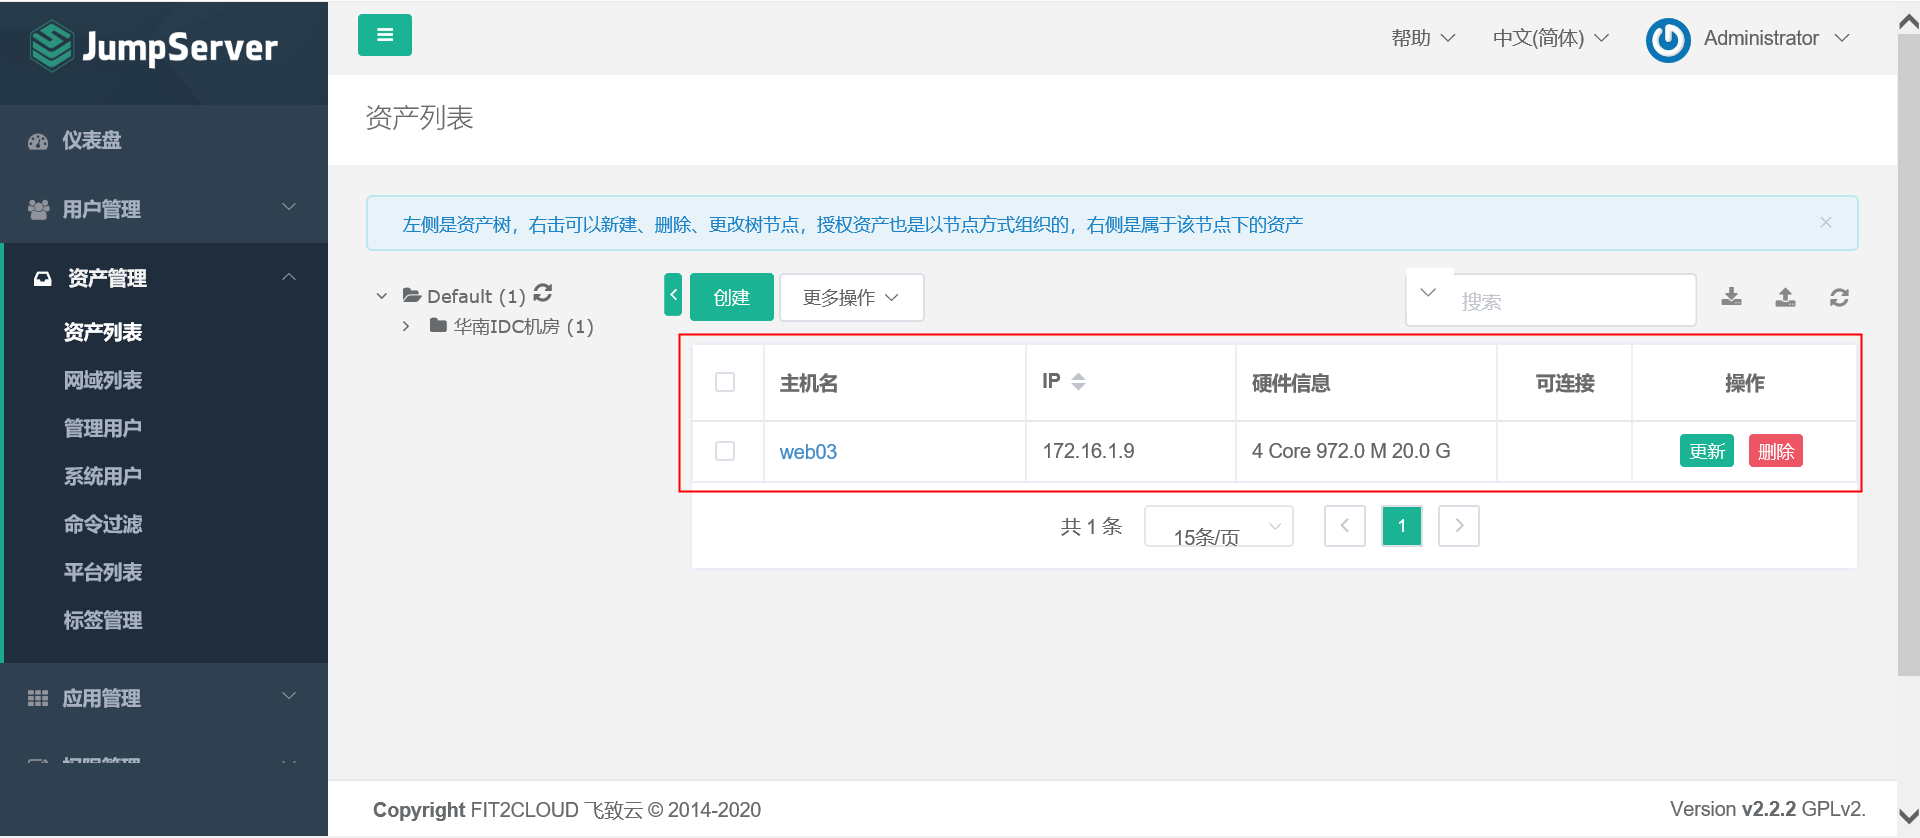Refresh the asset table list

point(1839,297)
